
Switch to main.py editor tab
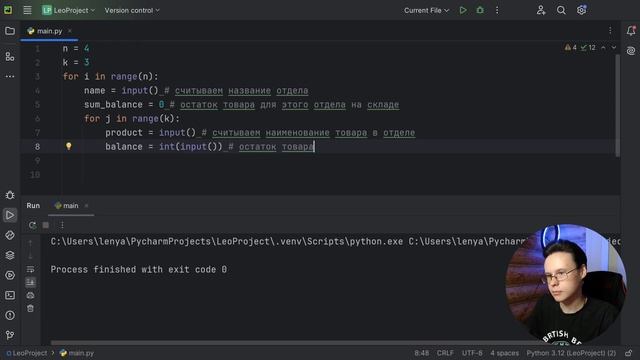point(49,31)
